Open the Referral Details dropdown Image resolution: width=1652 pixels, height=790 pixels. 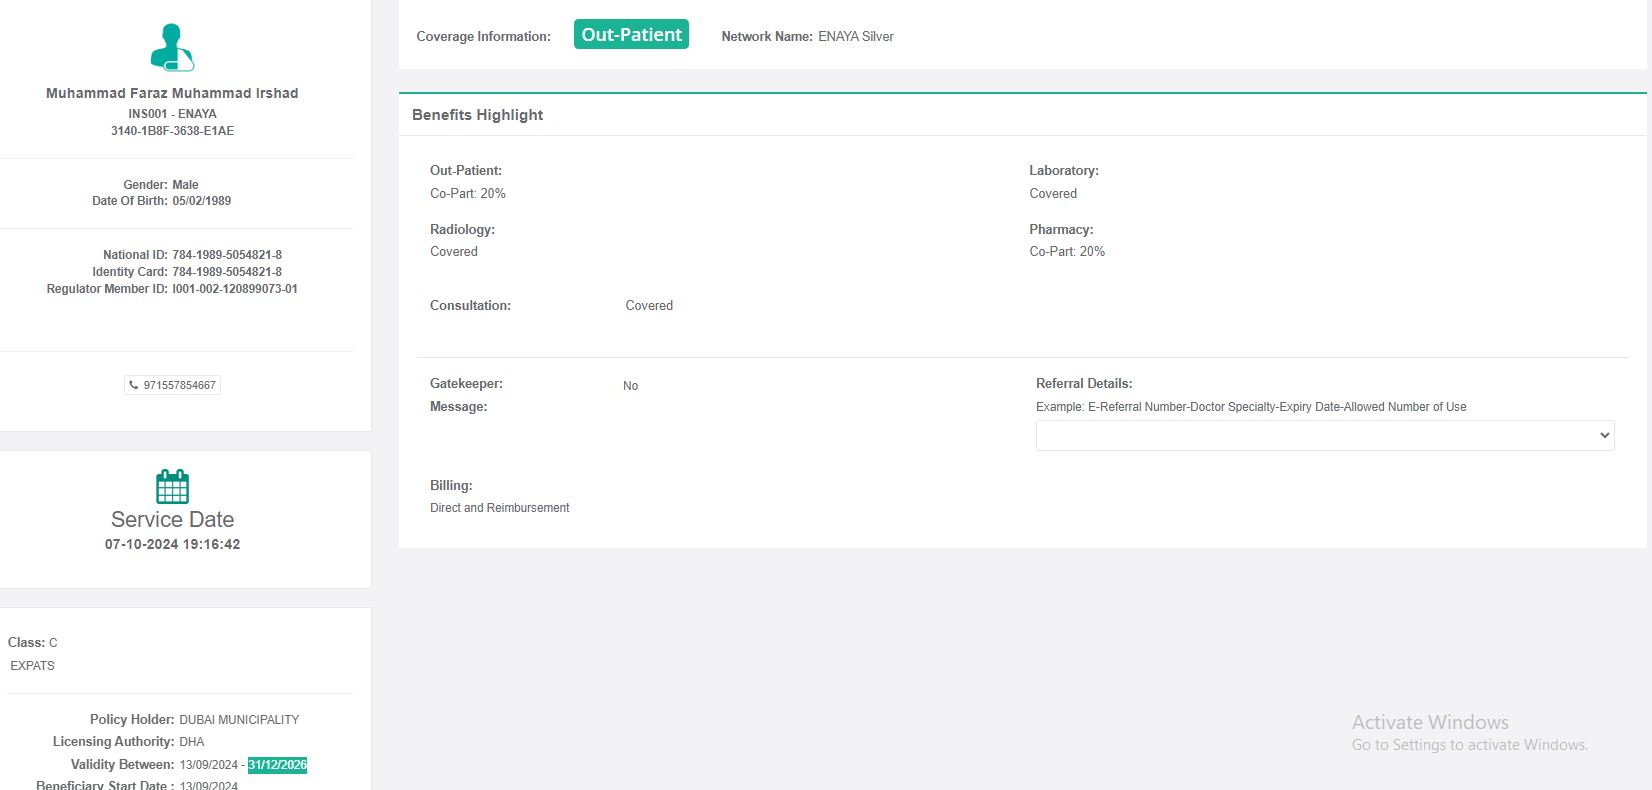click(1324, 435)
